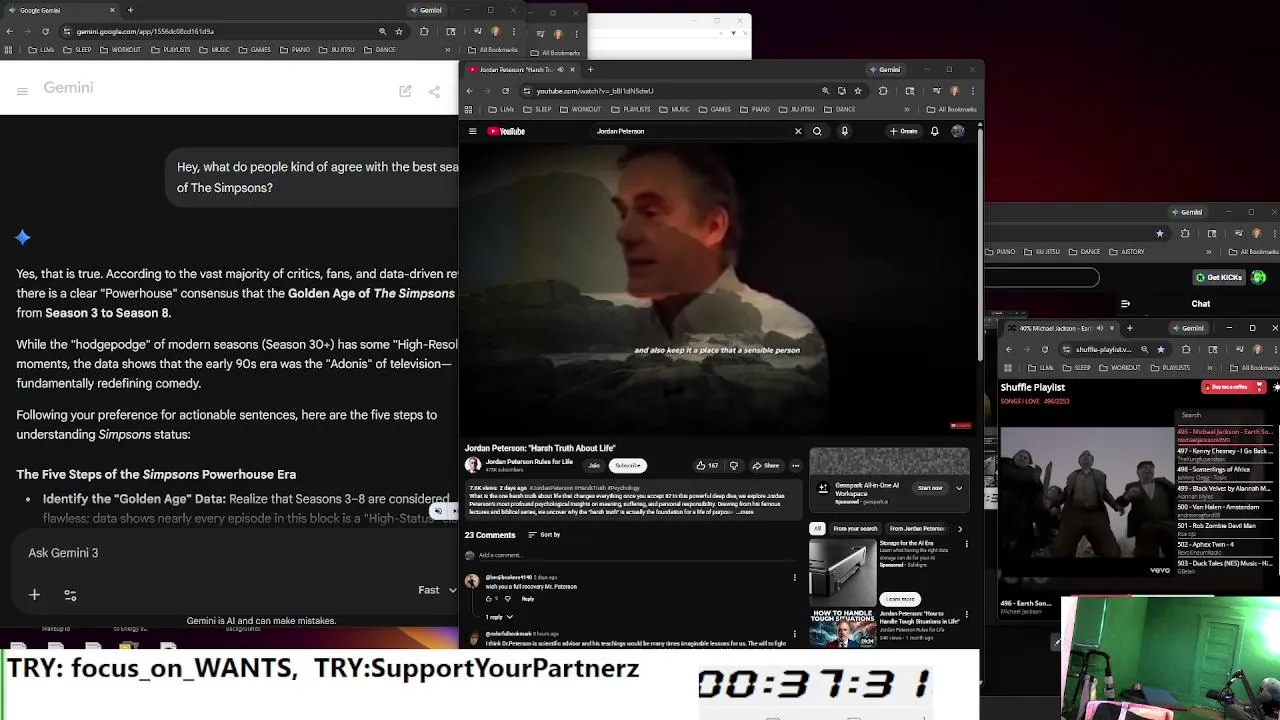Screen dimensions: 1280x720
Task: Search YouTube with voice microphone
Action: [x=844, y=131]
